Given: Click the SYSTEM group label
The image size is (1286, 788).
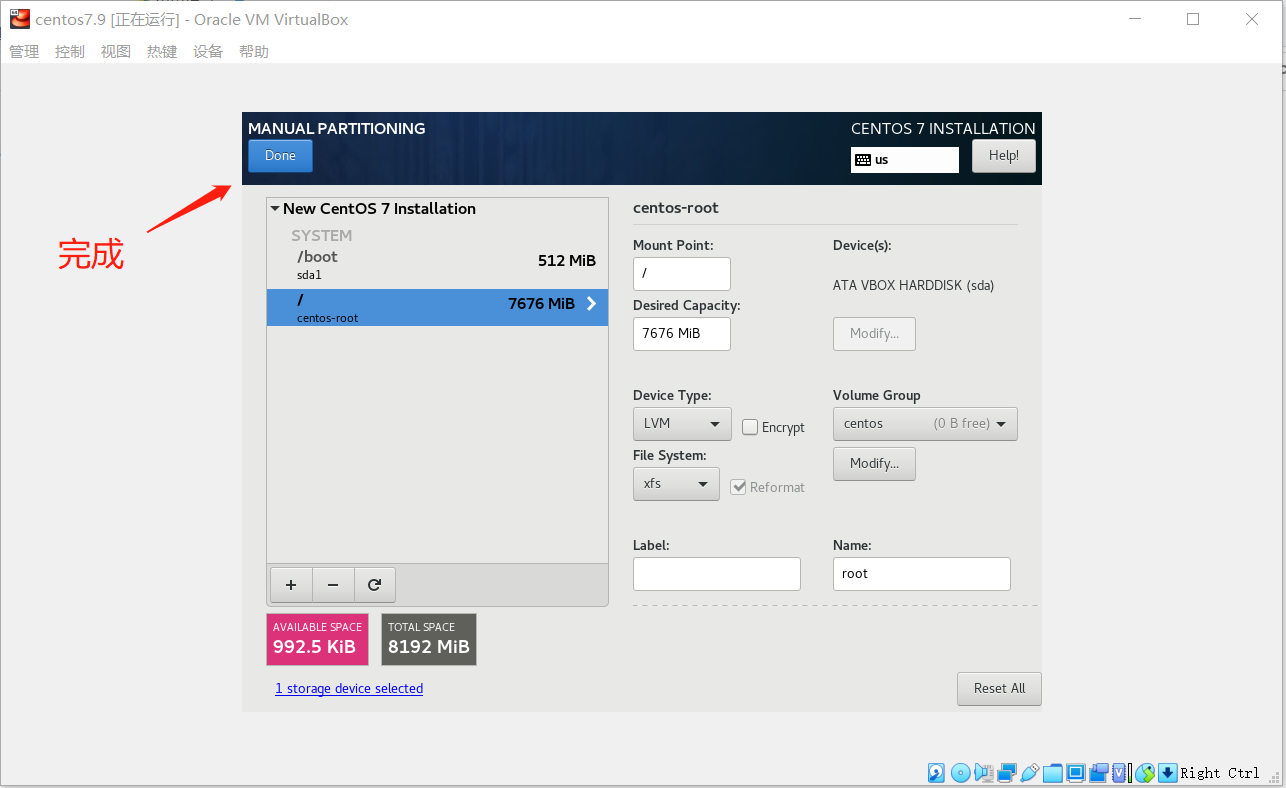Looking at the screenshot, I should (322, 236).
